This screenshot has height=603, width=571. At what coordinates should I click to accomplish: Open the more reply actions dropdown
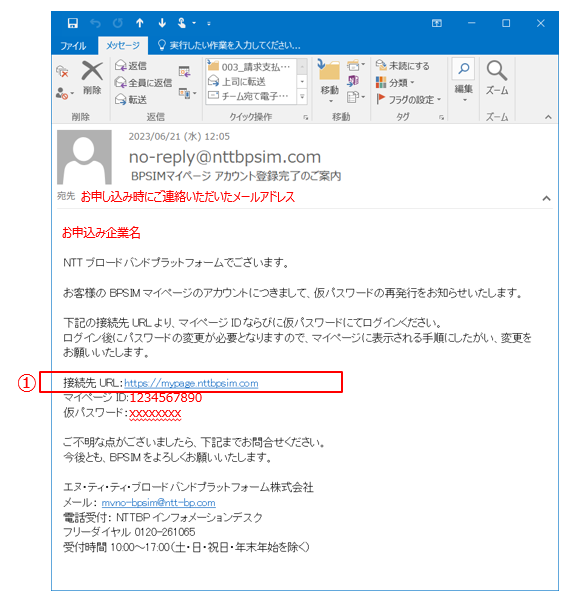pos(188,93)
